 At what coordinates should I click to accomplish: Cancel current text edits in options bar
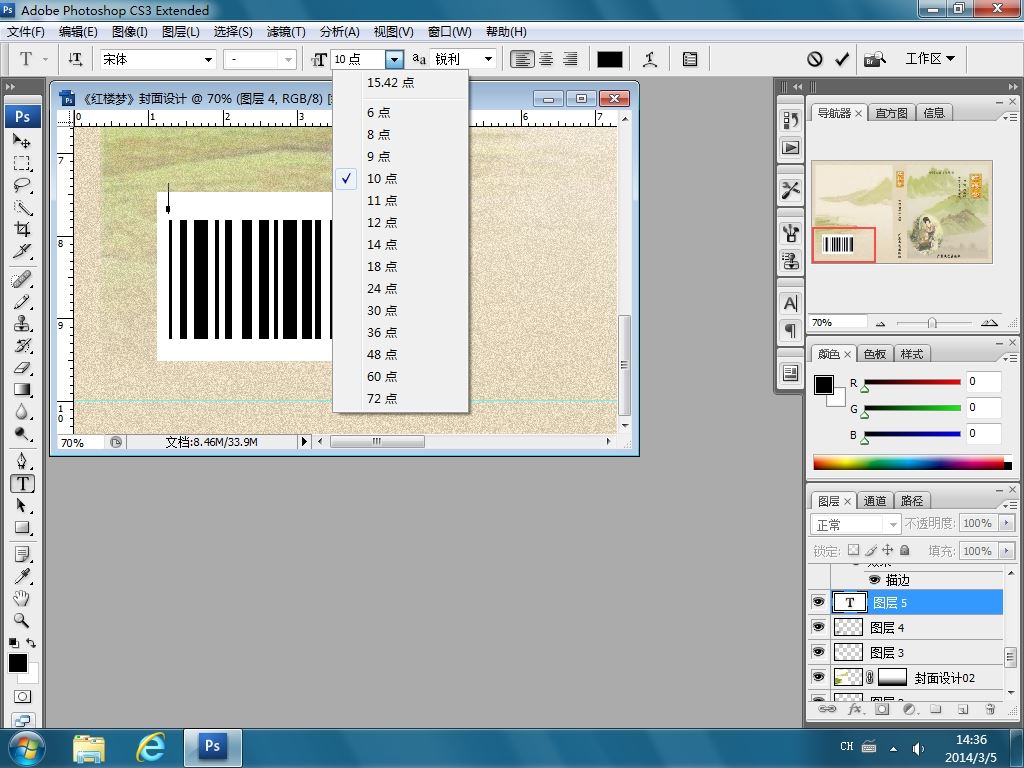(814, 59)
